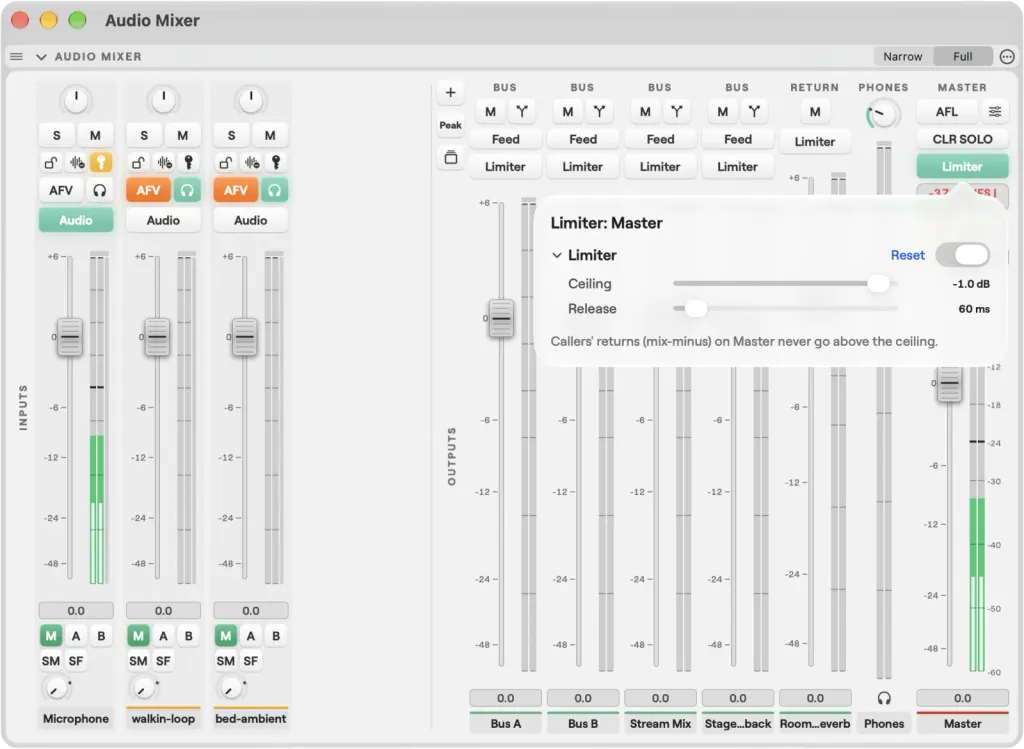This screenshot has height=749, width=1024.
Task: Click the Master 0.0 gain value field
Action: (x=962, y=698)
